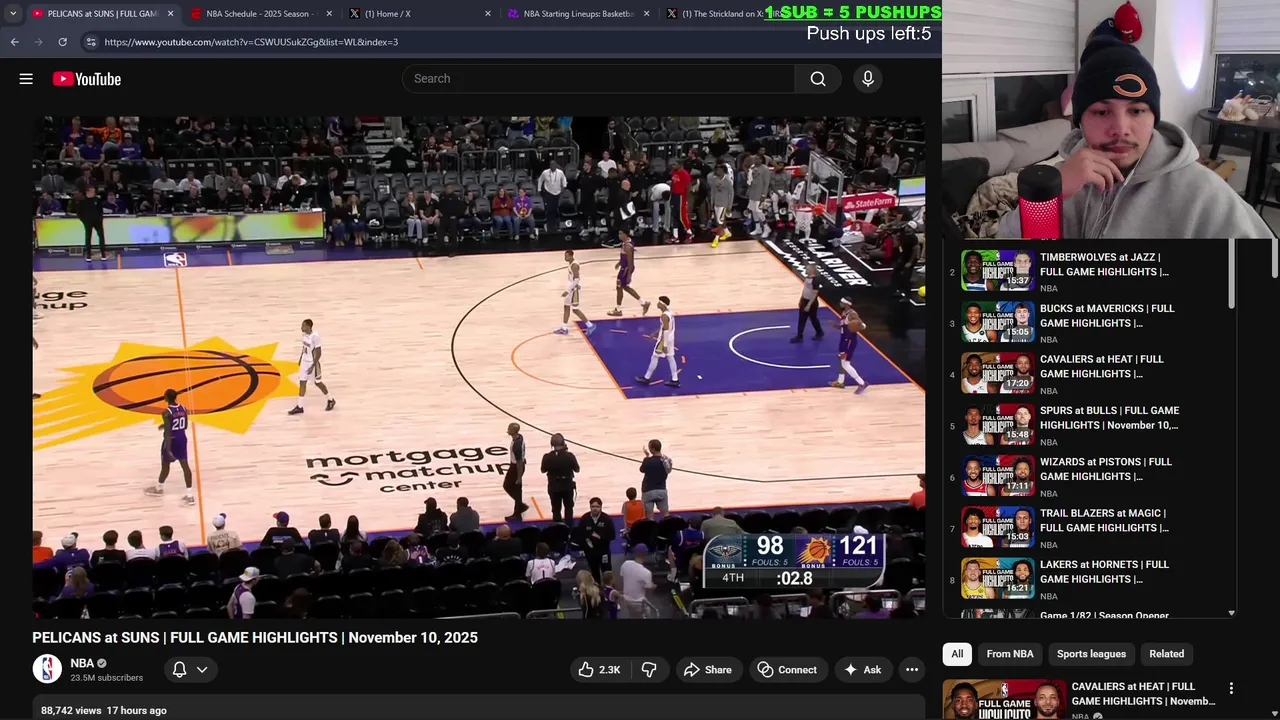This screenshot has height=720, width=1280.
Task: Select the All filter chip
Action: coord(957,654)
